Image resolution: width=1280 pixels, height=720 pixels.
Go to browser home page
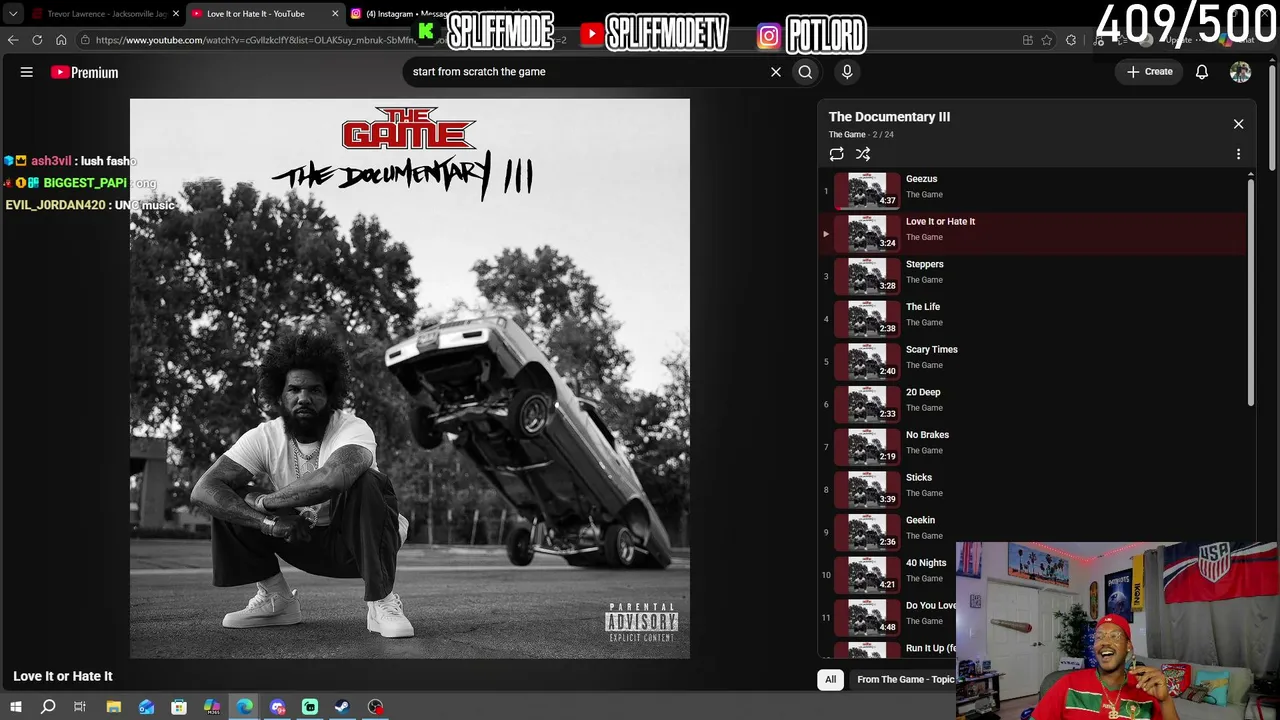[x=61, y=40]
